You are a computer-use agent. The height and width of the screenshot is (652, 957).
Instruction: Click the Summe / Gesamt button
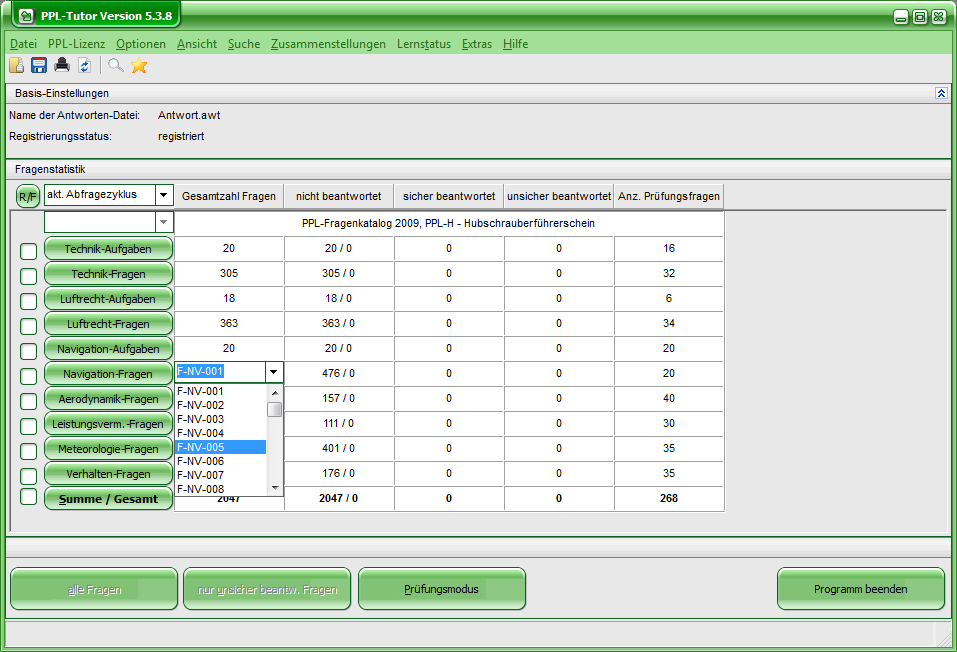109,499
